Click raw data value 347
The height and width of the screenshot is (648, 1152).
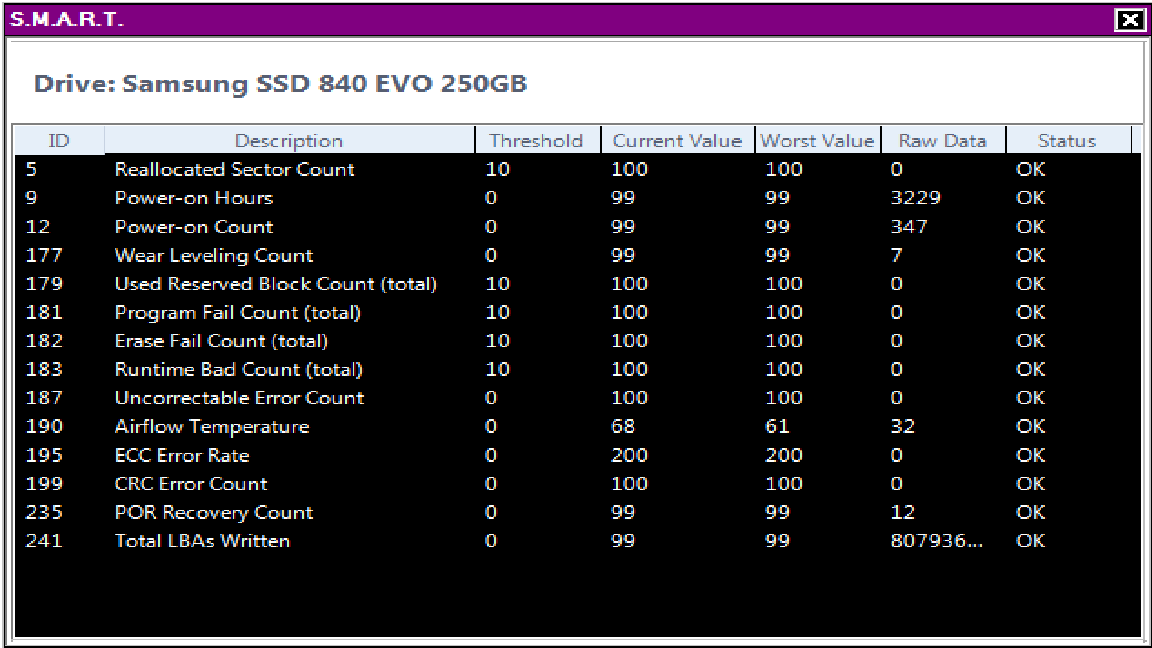(x=909, y=226)
